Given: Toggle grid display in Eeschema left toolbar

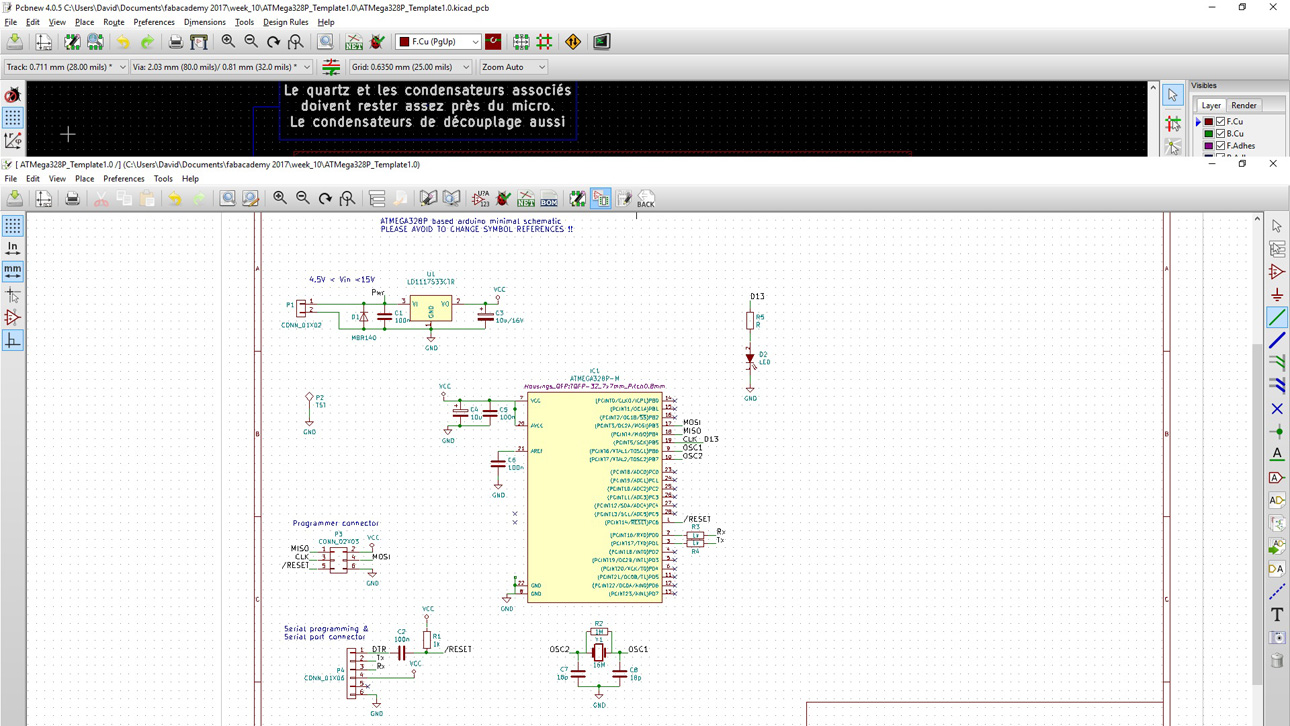Looking at the screenshot, I should 12,226.
